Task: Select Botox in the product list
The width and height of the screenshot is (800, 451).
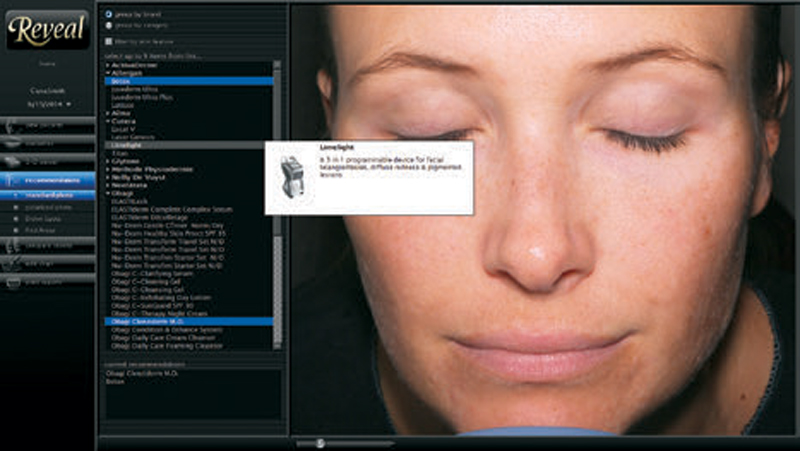Action: (125, 81)
